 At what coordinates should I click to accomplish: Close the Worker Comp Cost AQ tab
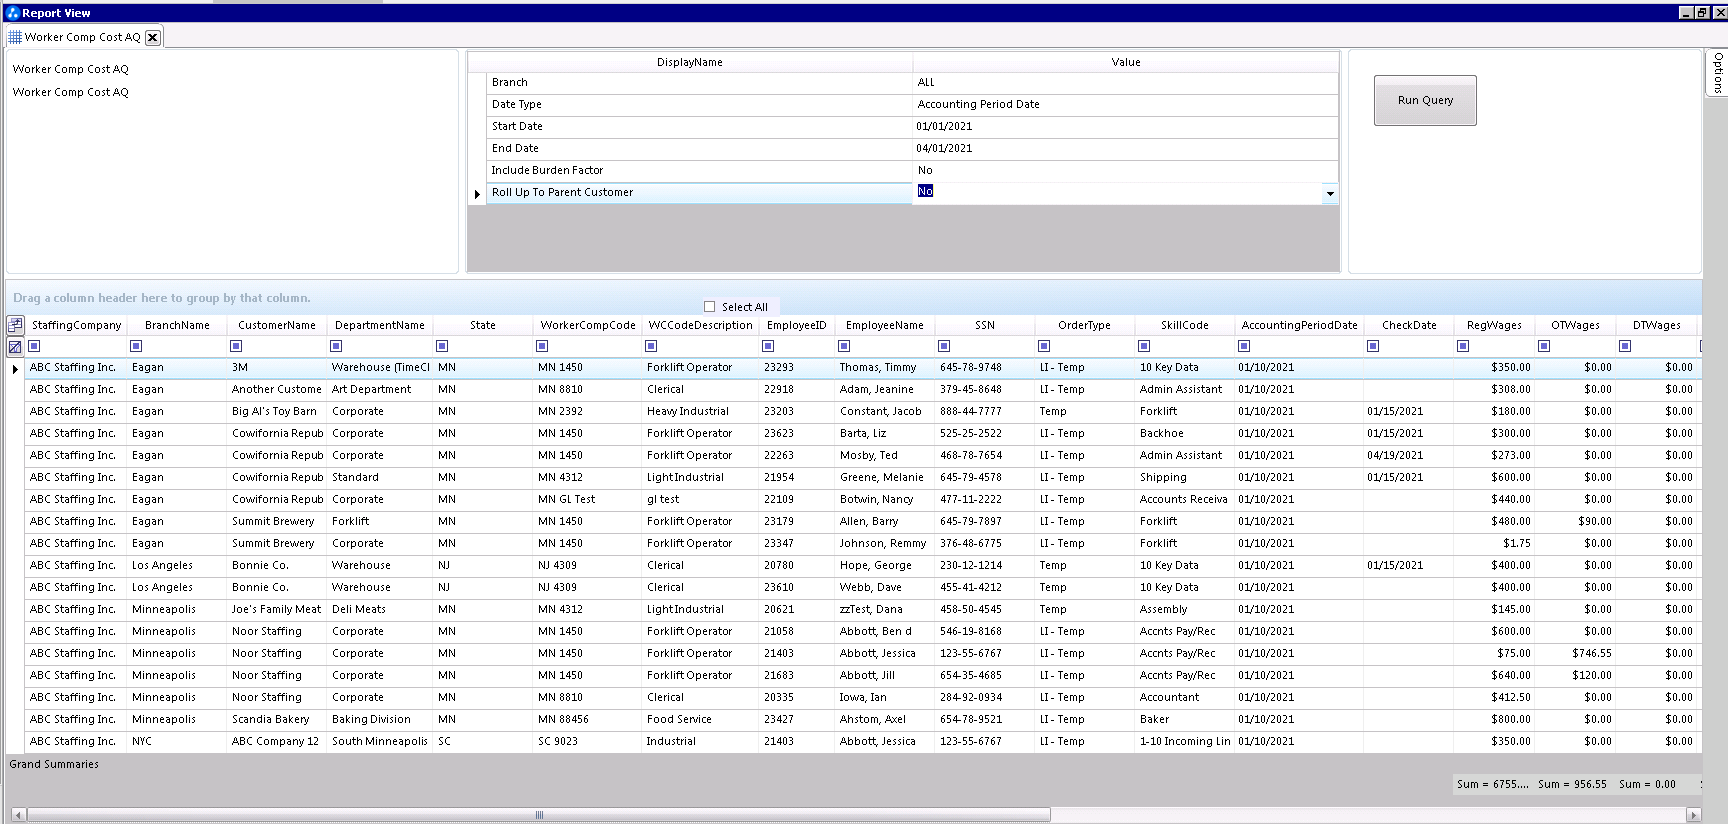pyautogui.click(x=152, y=37)
